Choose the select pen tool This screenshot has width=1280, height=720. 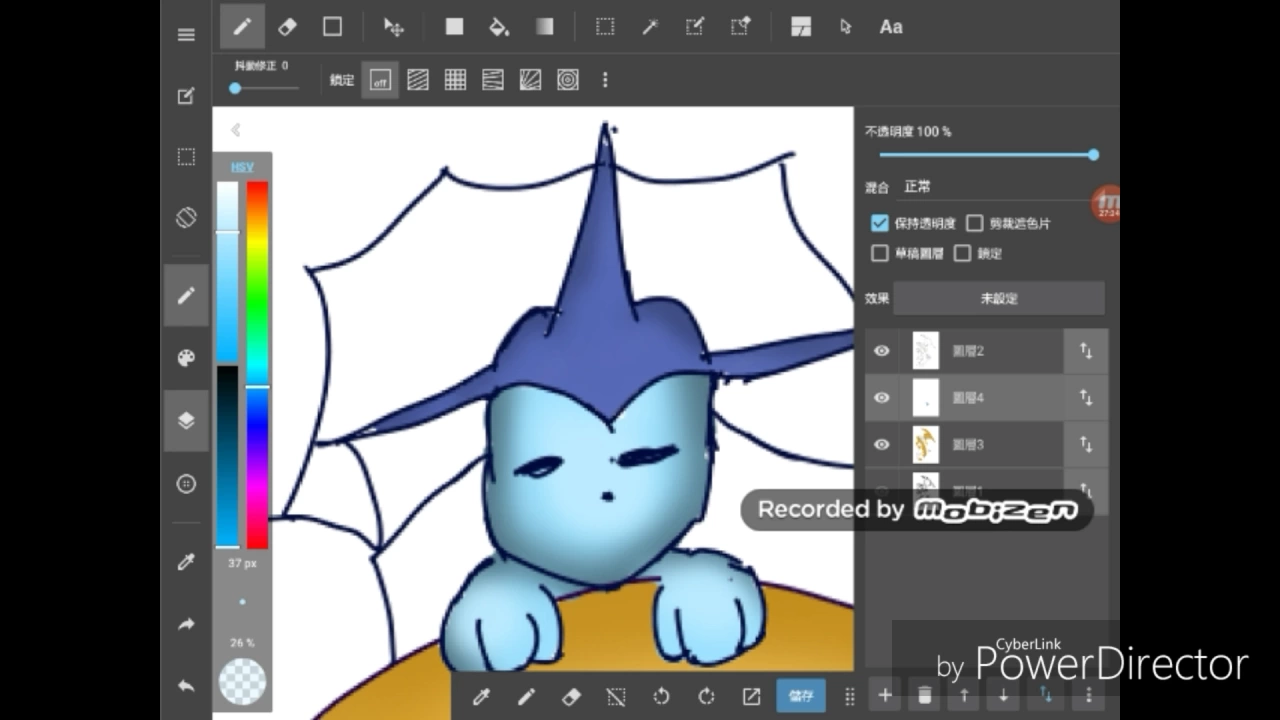(695, 27)
